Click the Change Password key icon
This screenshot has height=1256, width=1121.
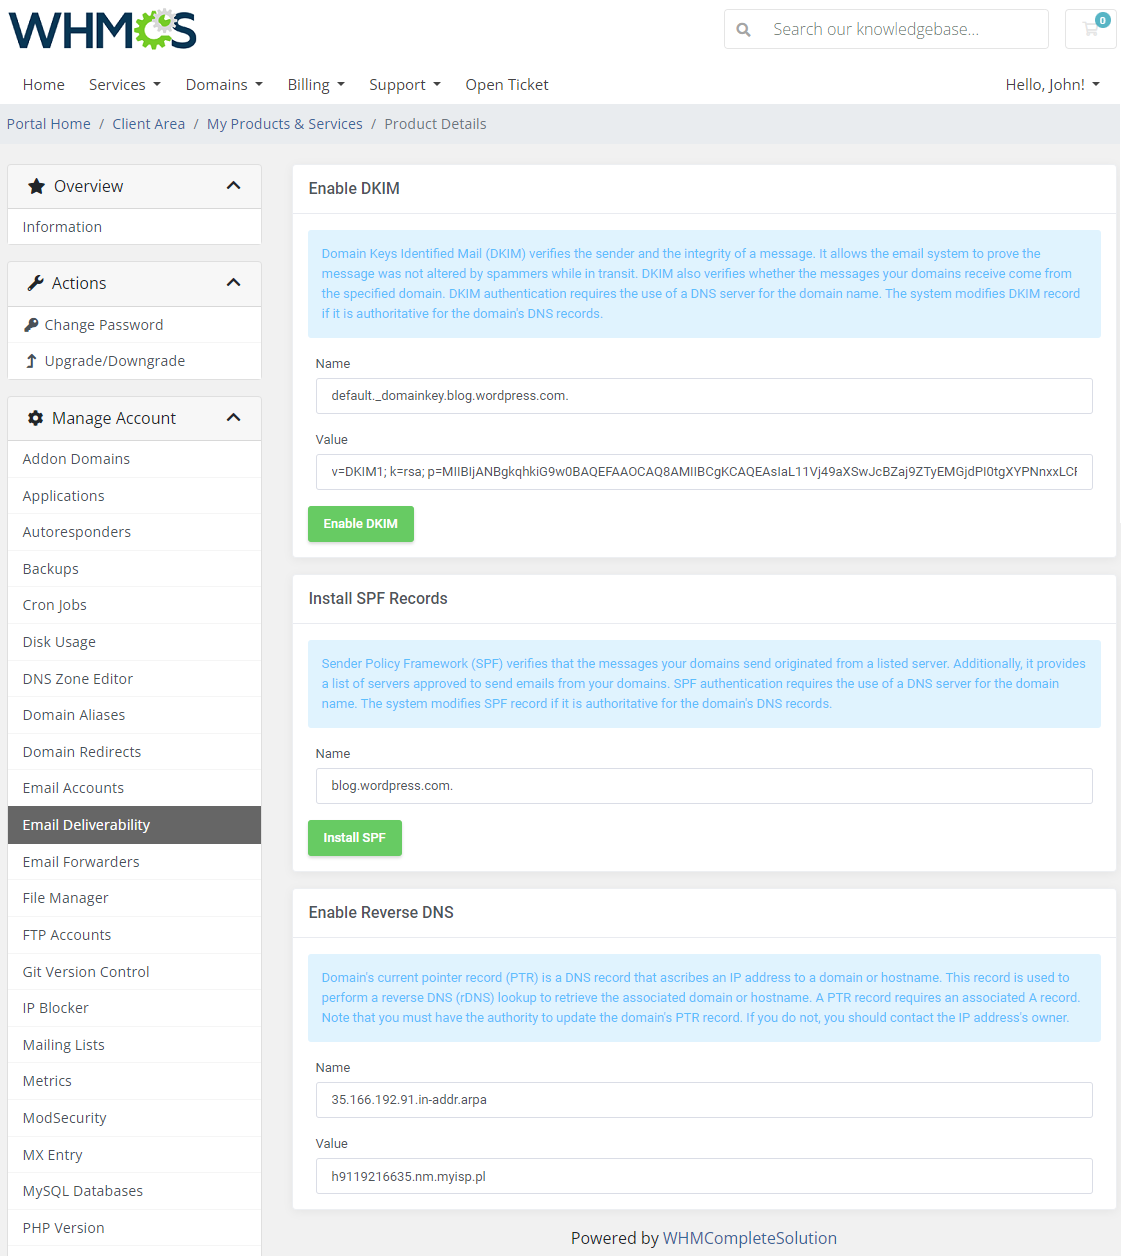coord(31,325)
